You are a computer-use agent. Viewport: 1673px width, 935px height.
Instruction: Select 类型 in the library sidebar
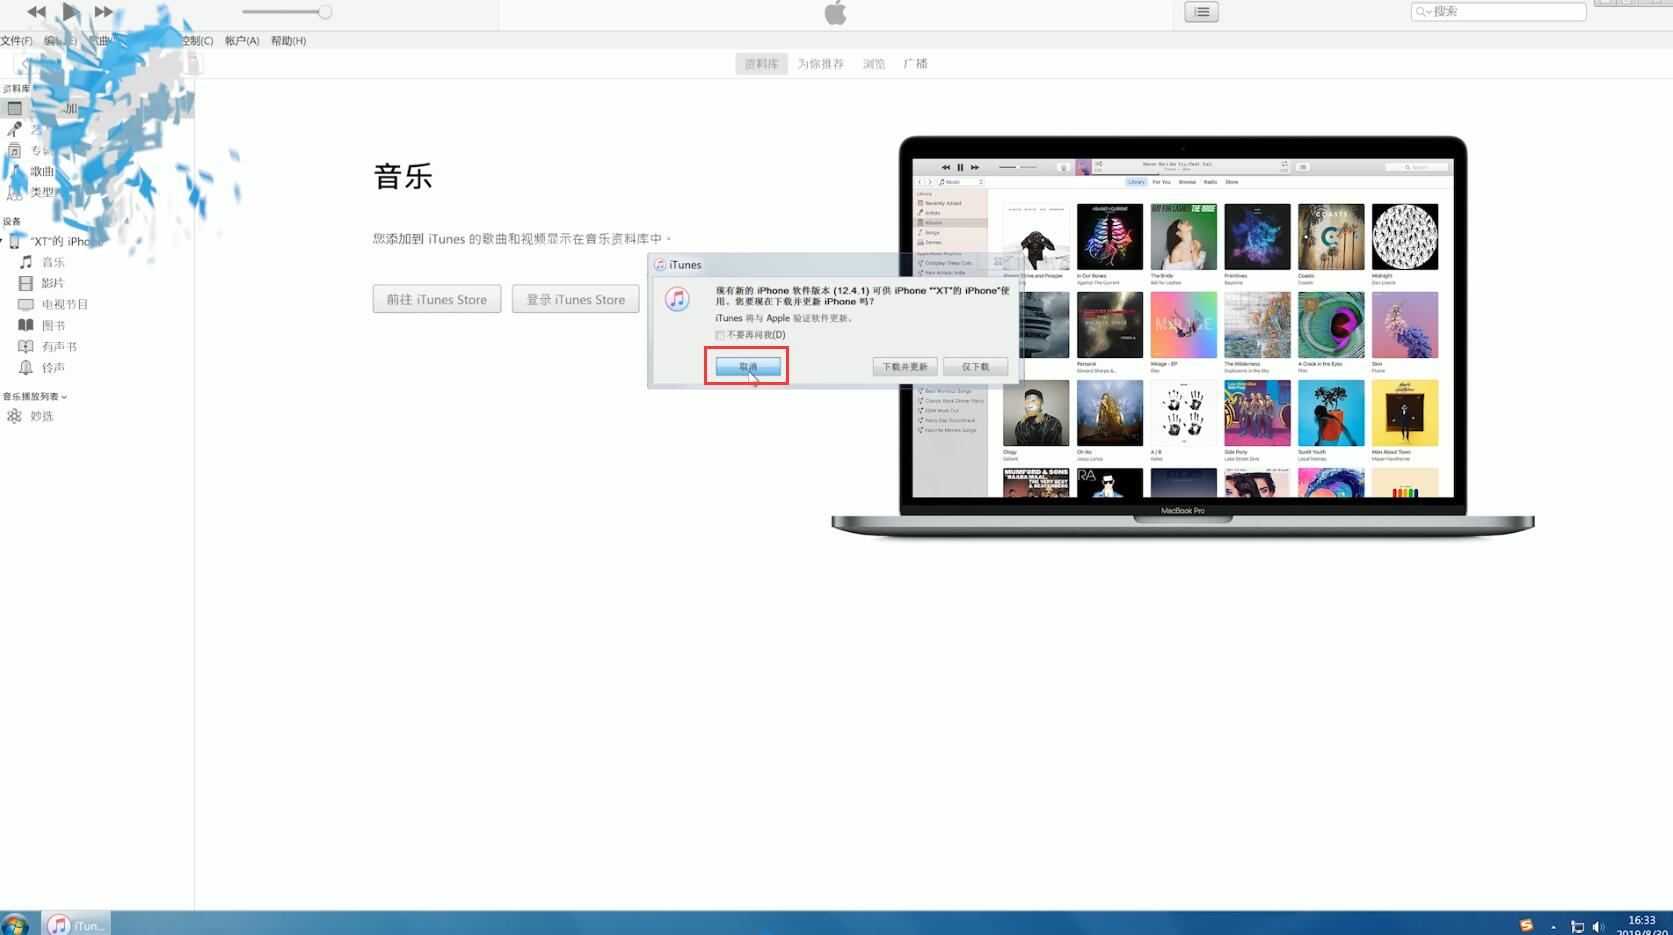tap(42, 192)
